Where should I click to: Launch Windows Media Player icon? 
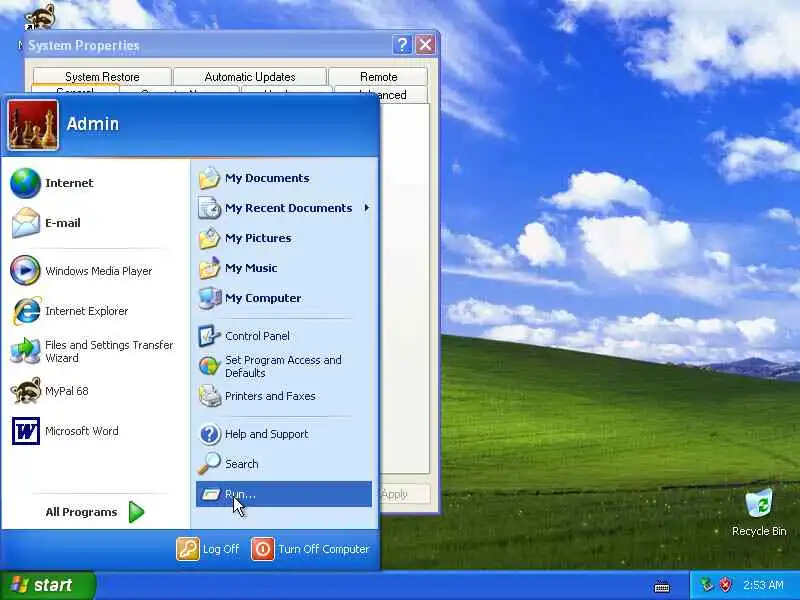[x=26, y=270]
